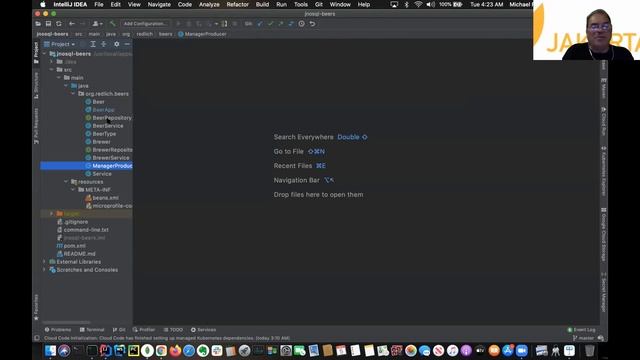Click the Git Push arrow icon
This screenshot has height=360, width=640.
[x=281, y=24]
